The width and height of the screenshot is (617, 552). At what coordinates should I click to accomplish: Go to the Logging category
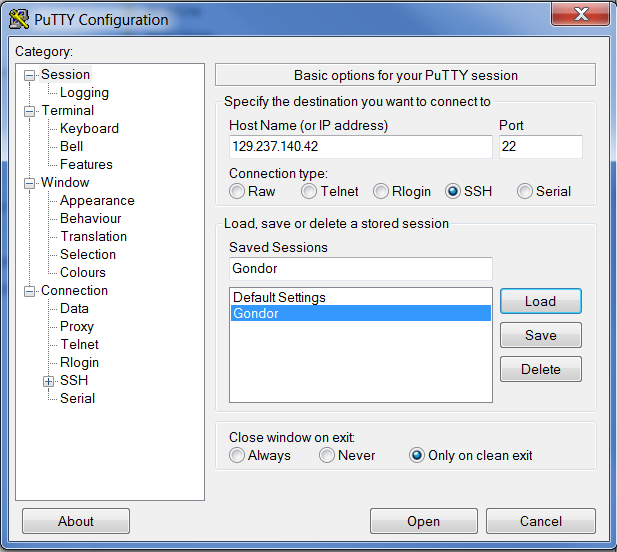coord(84,92)
